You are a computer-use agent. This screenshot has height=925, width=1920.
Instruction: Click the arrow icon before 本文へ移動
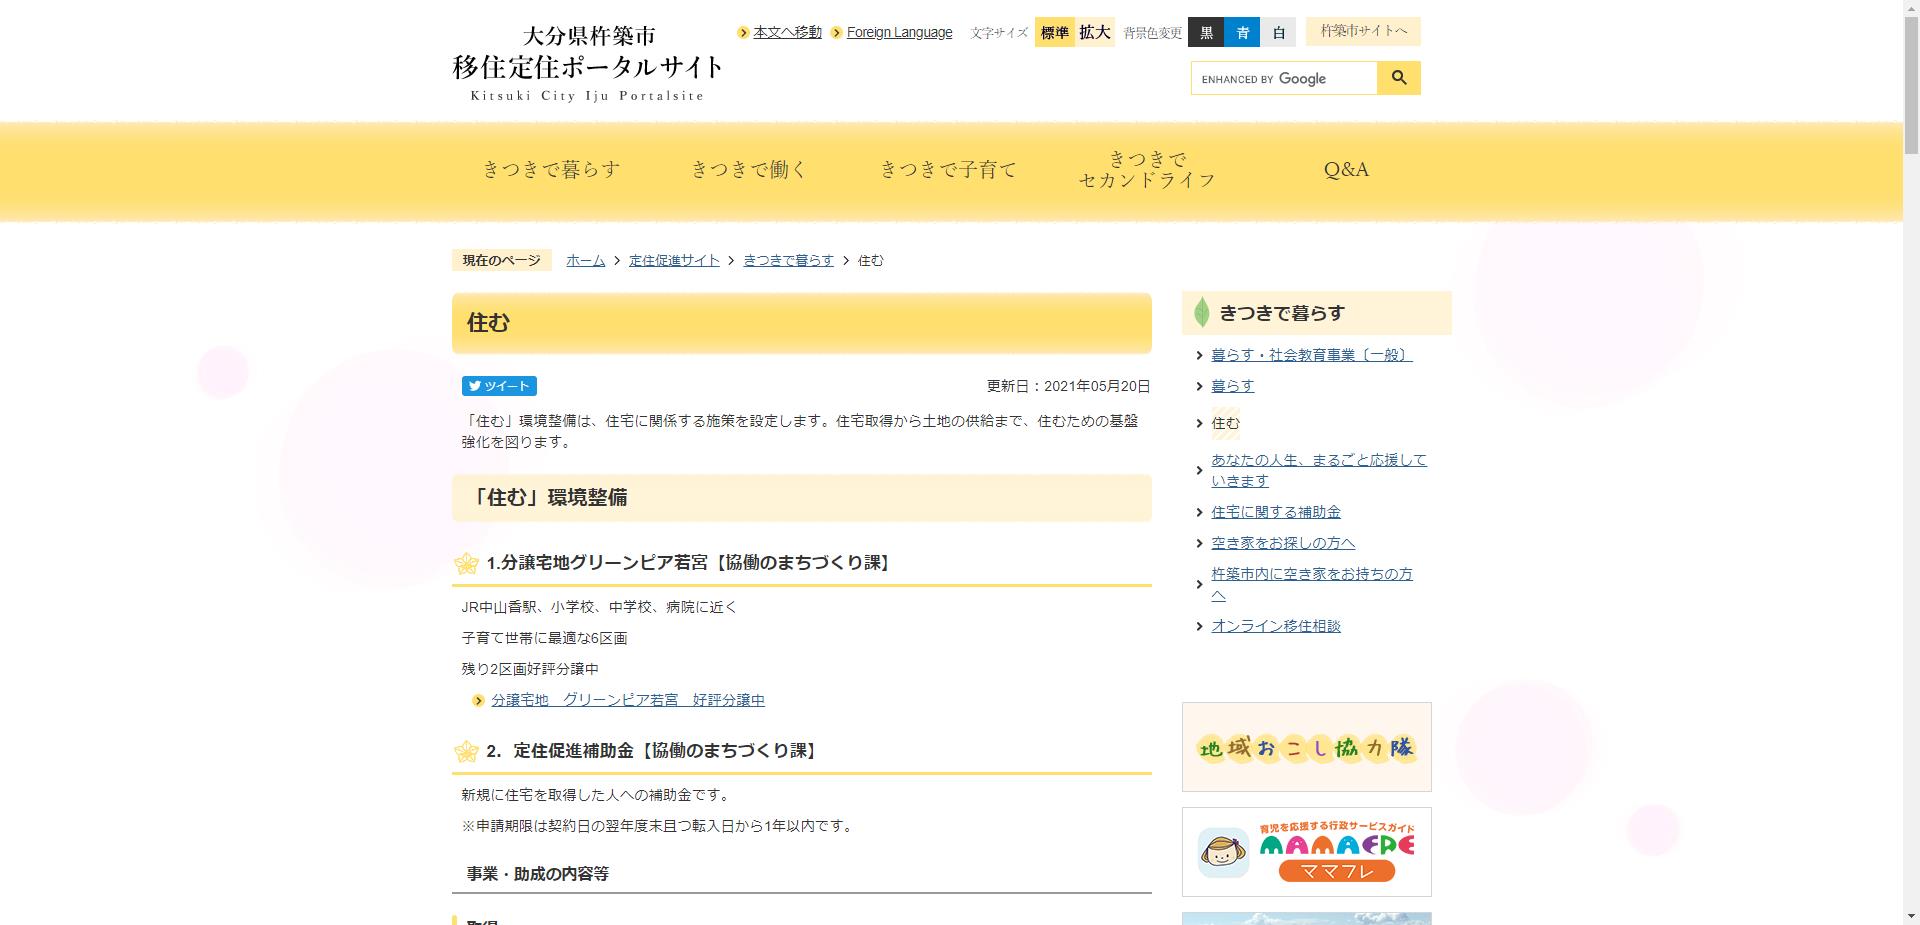coord(742,32)
